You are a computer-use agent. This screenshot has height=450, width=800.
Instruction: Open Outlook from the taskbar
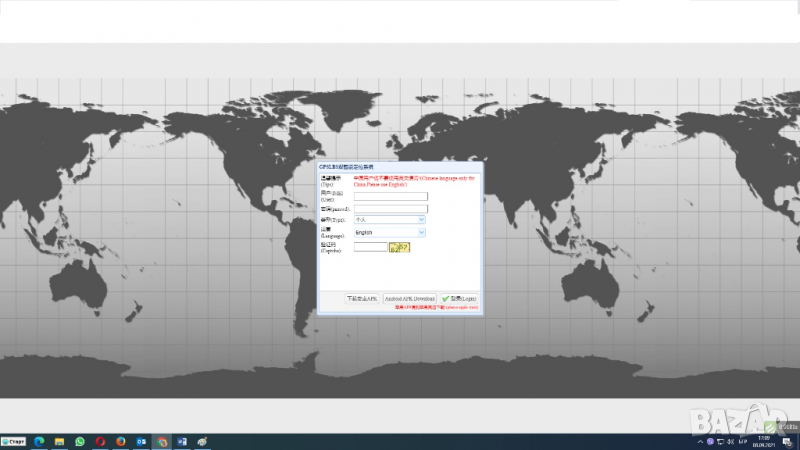(x=141, y=441)
